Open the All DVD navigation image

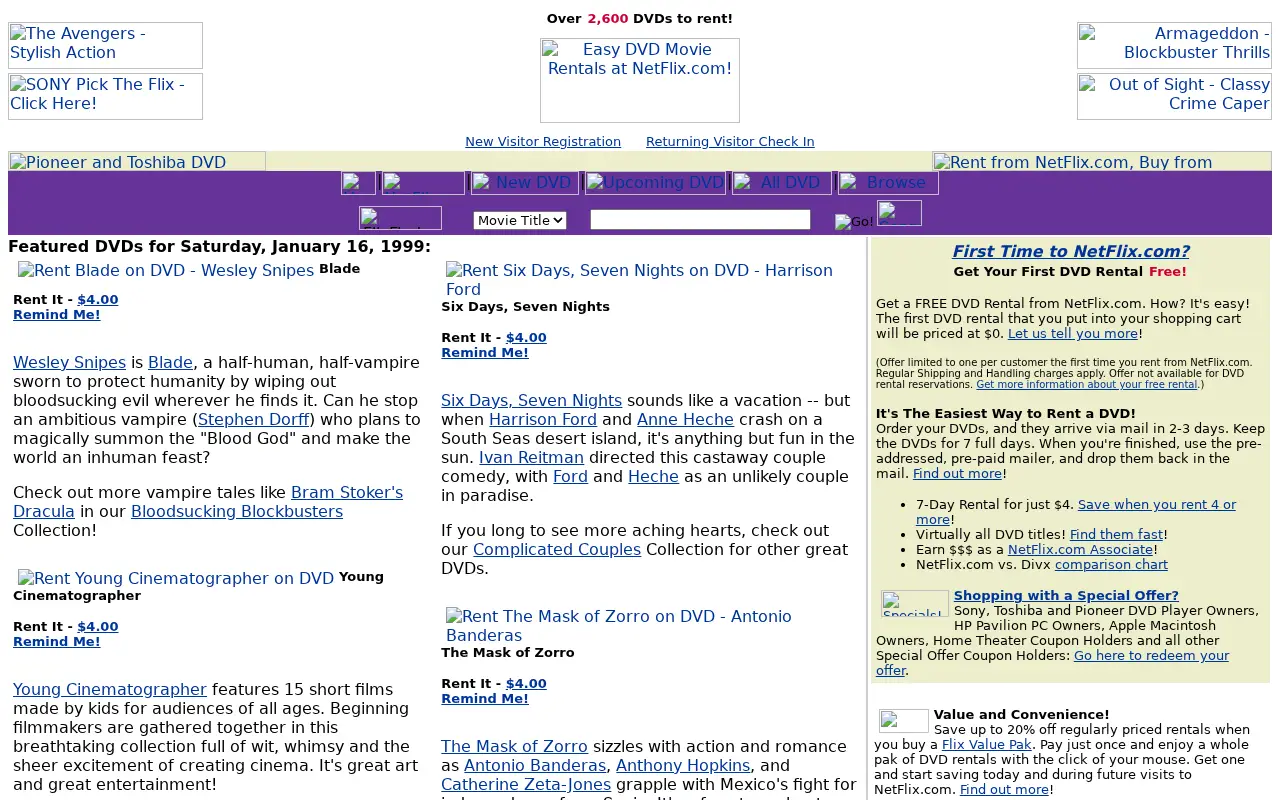point(782,183)
